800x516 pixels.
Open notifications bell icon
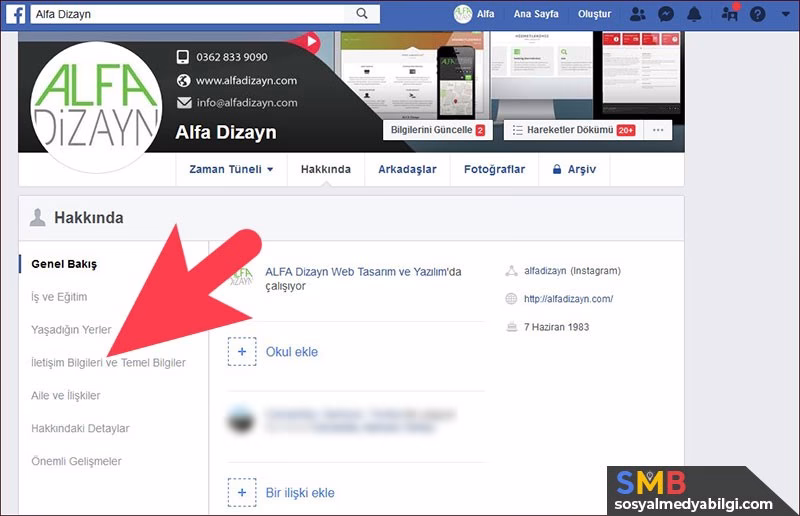[x=694, y=14]
